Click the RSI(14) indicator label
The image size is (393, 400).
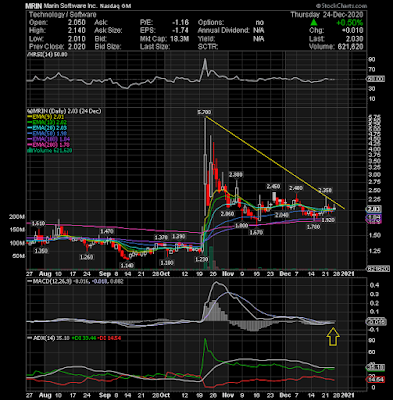pos(47,54)
